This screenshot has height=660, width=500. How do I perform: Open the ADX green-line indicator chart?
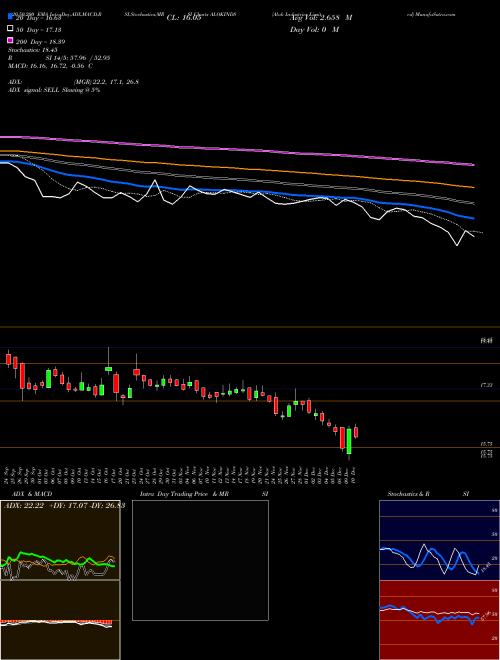point(60,540)
